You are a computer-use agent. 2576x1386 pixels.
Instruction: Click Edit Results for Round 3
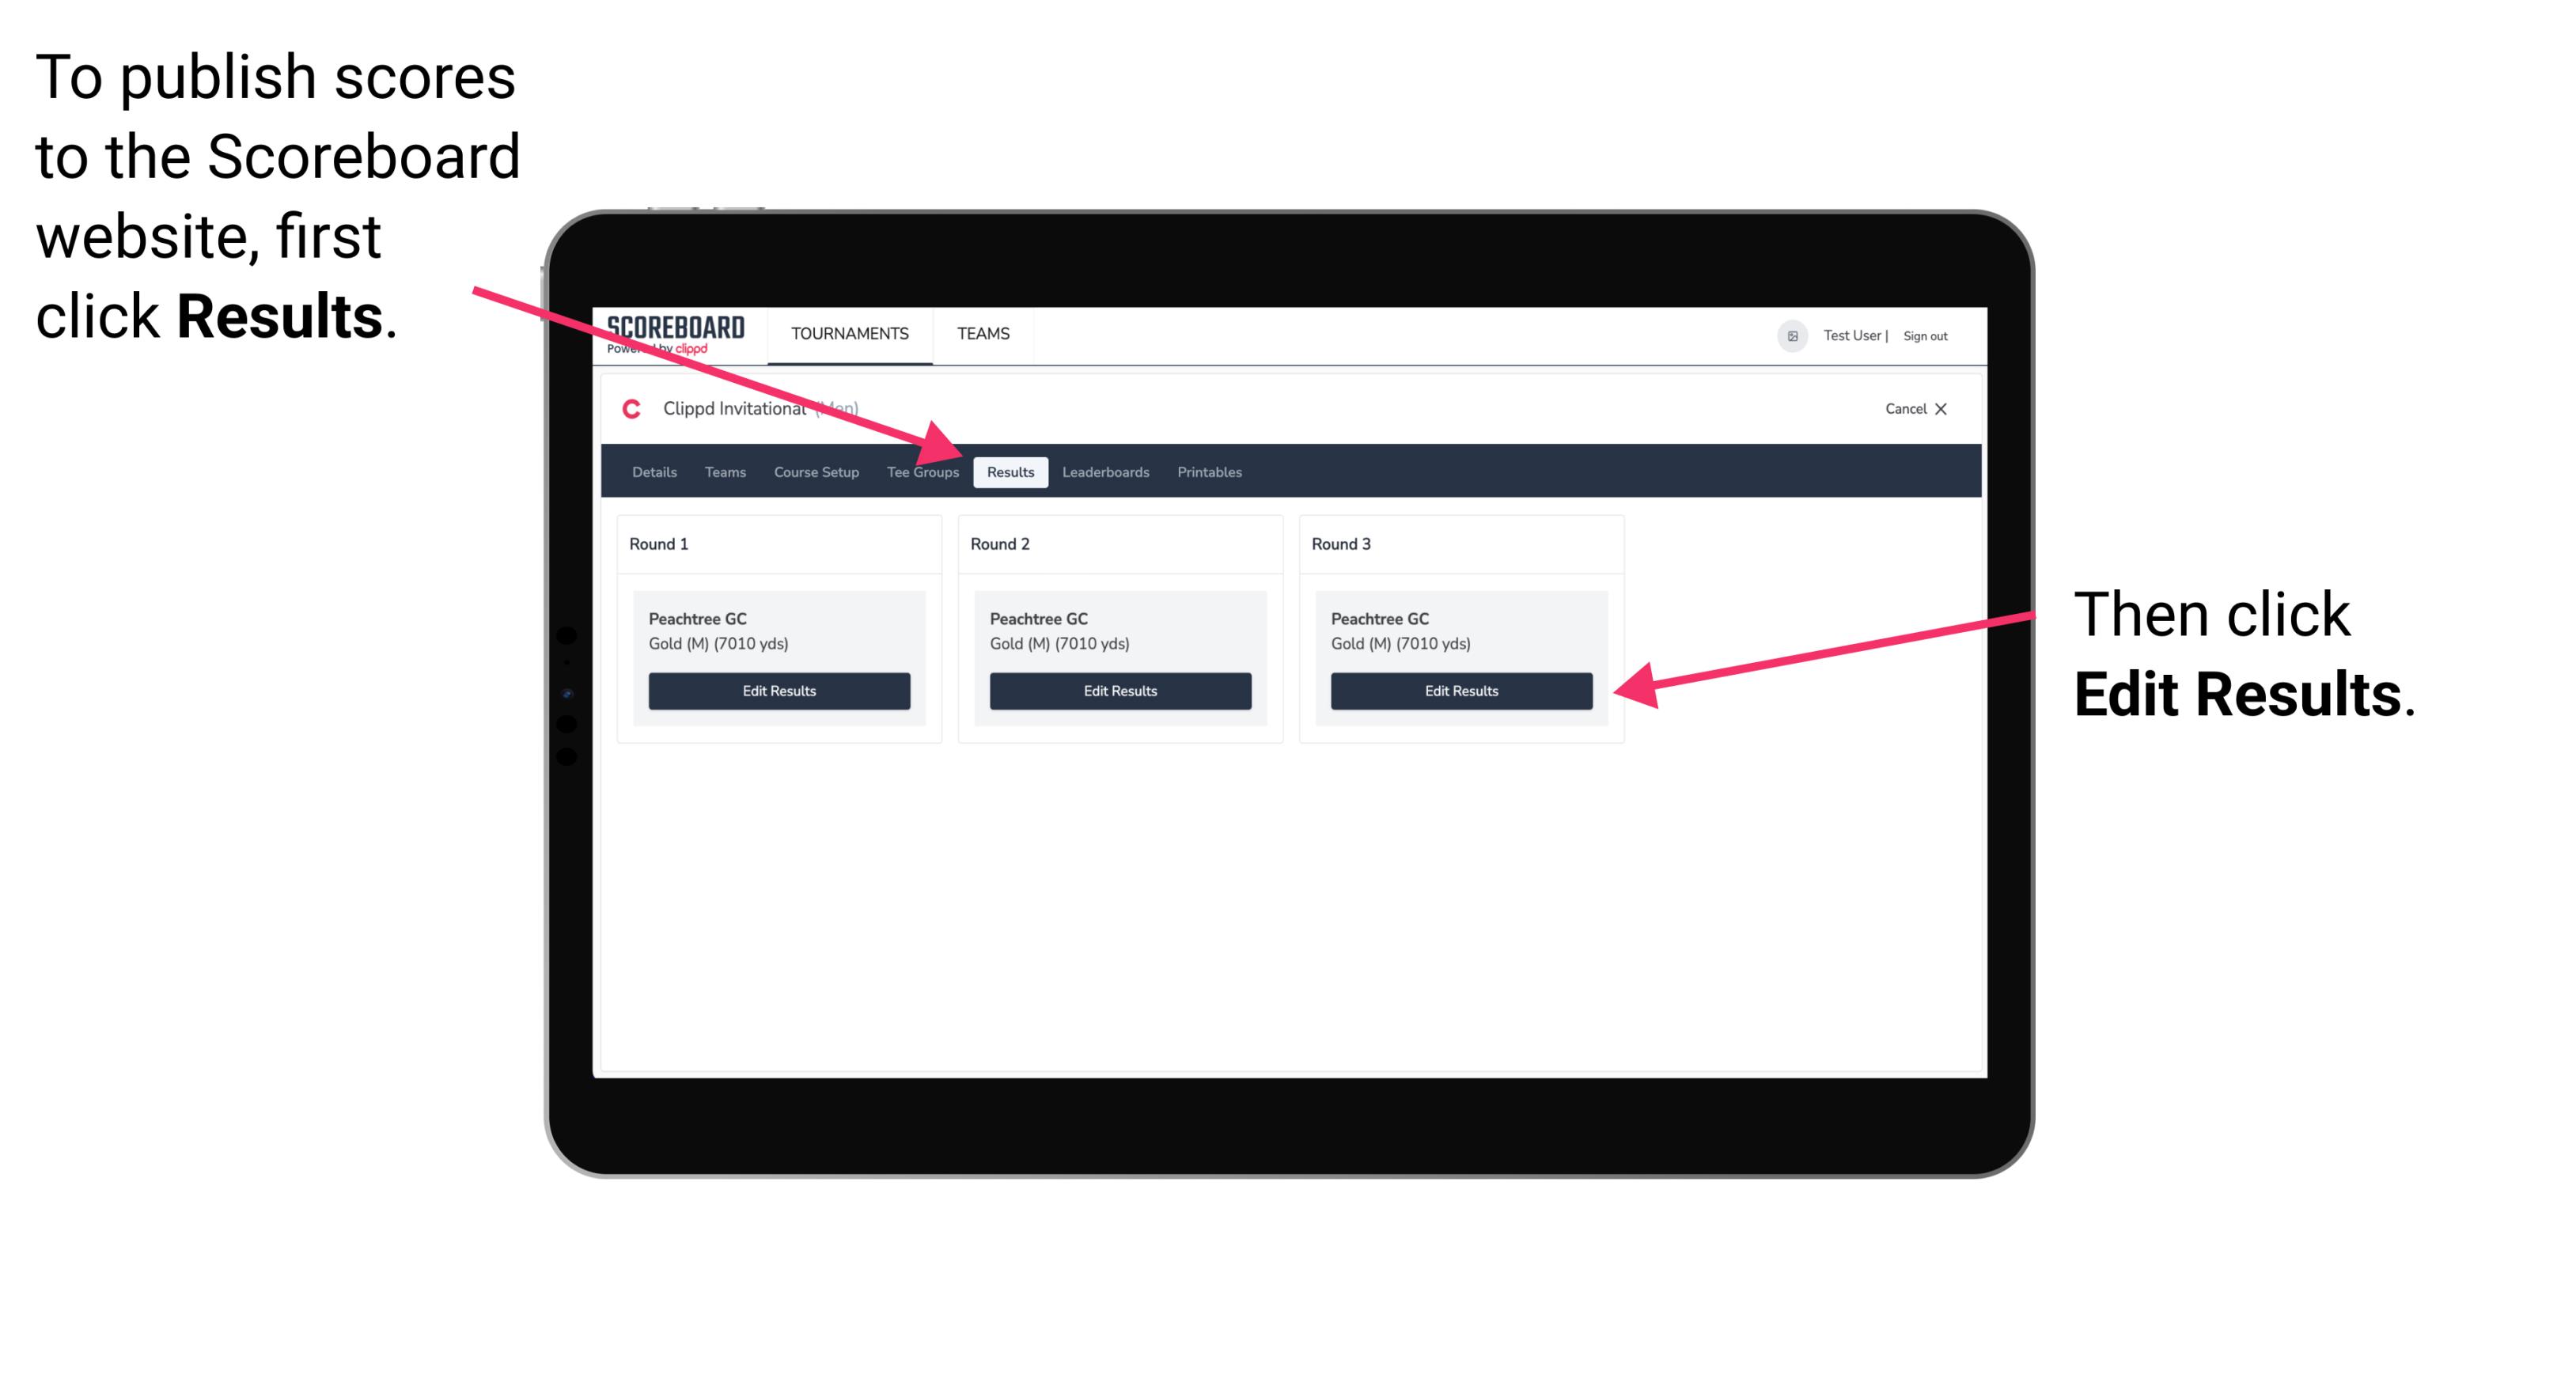pos(1460,691)
